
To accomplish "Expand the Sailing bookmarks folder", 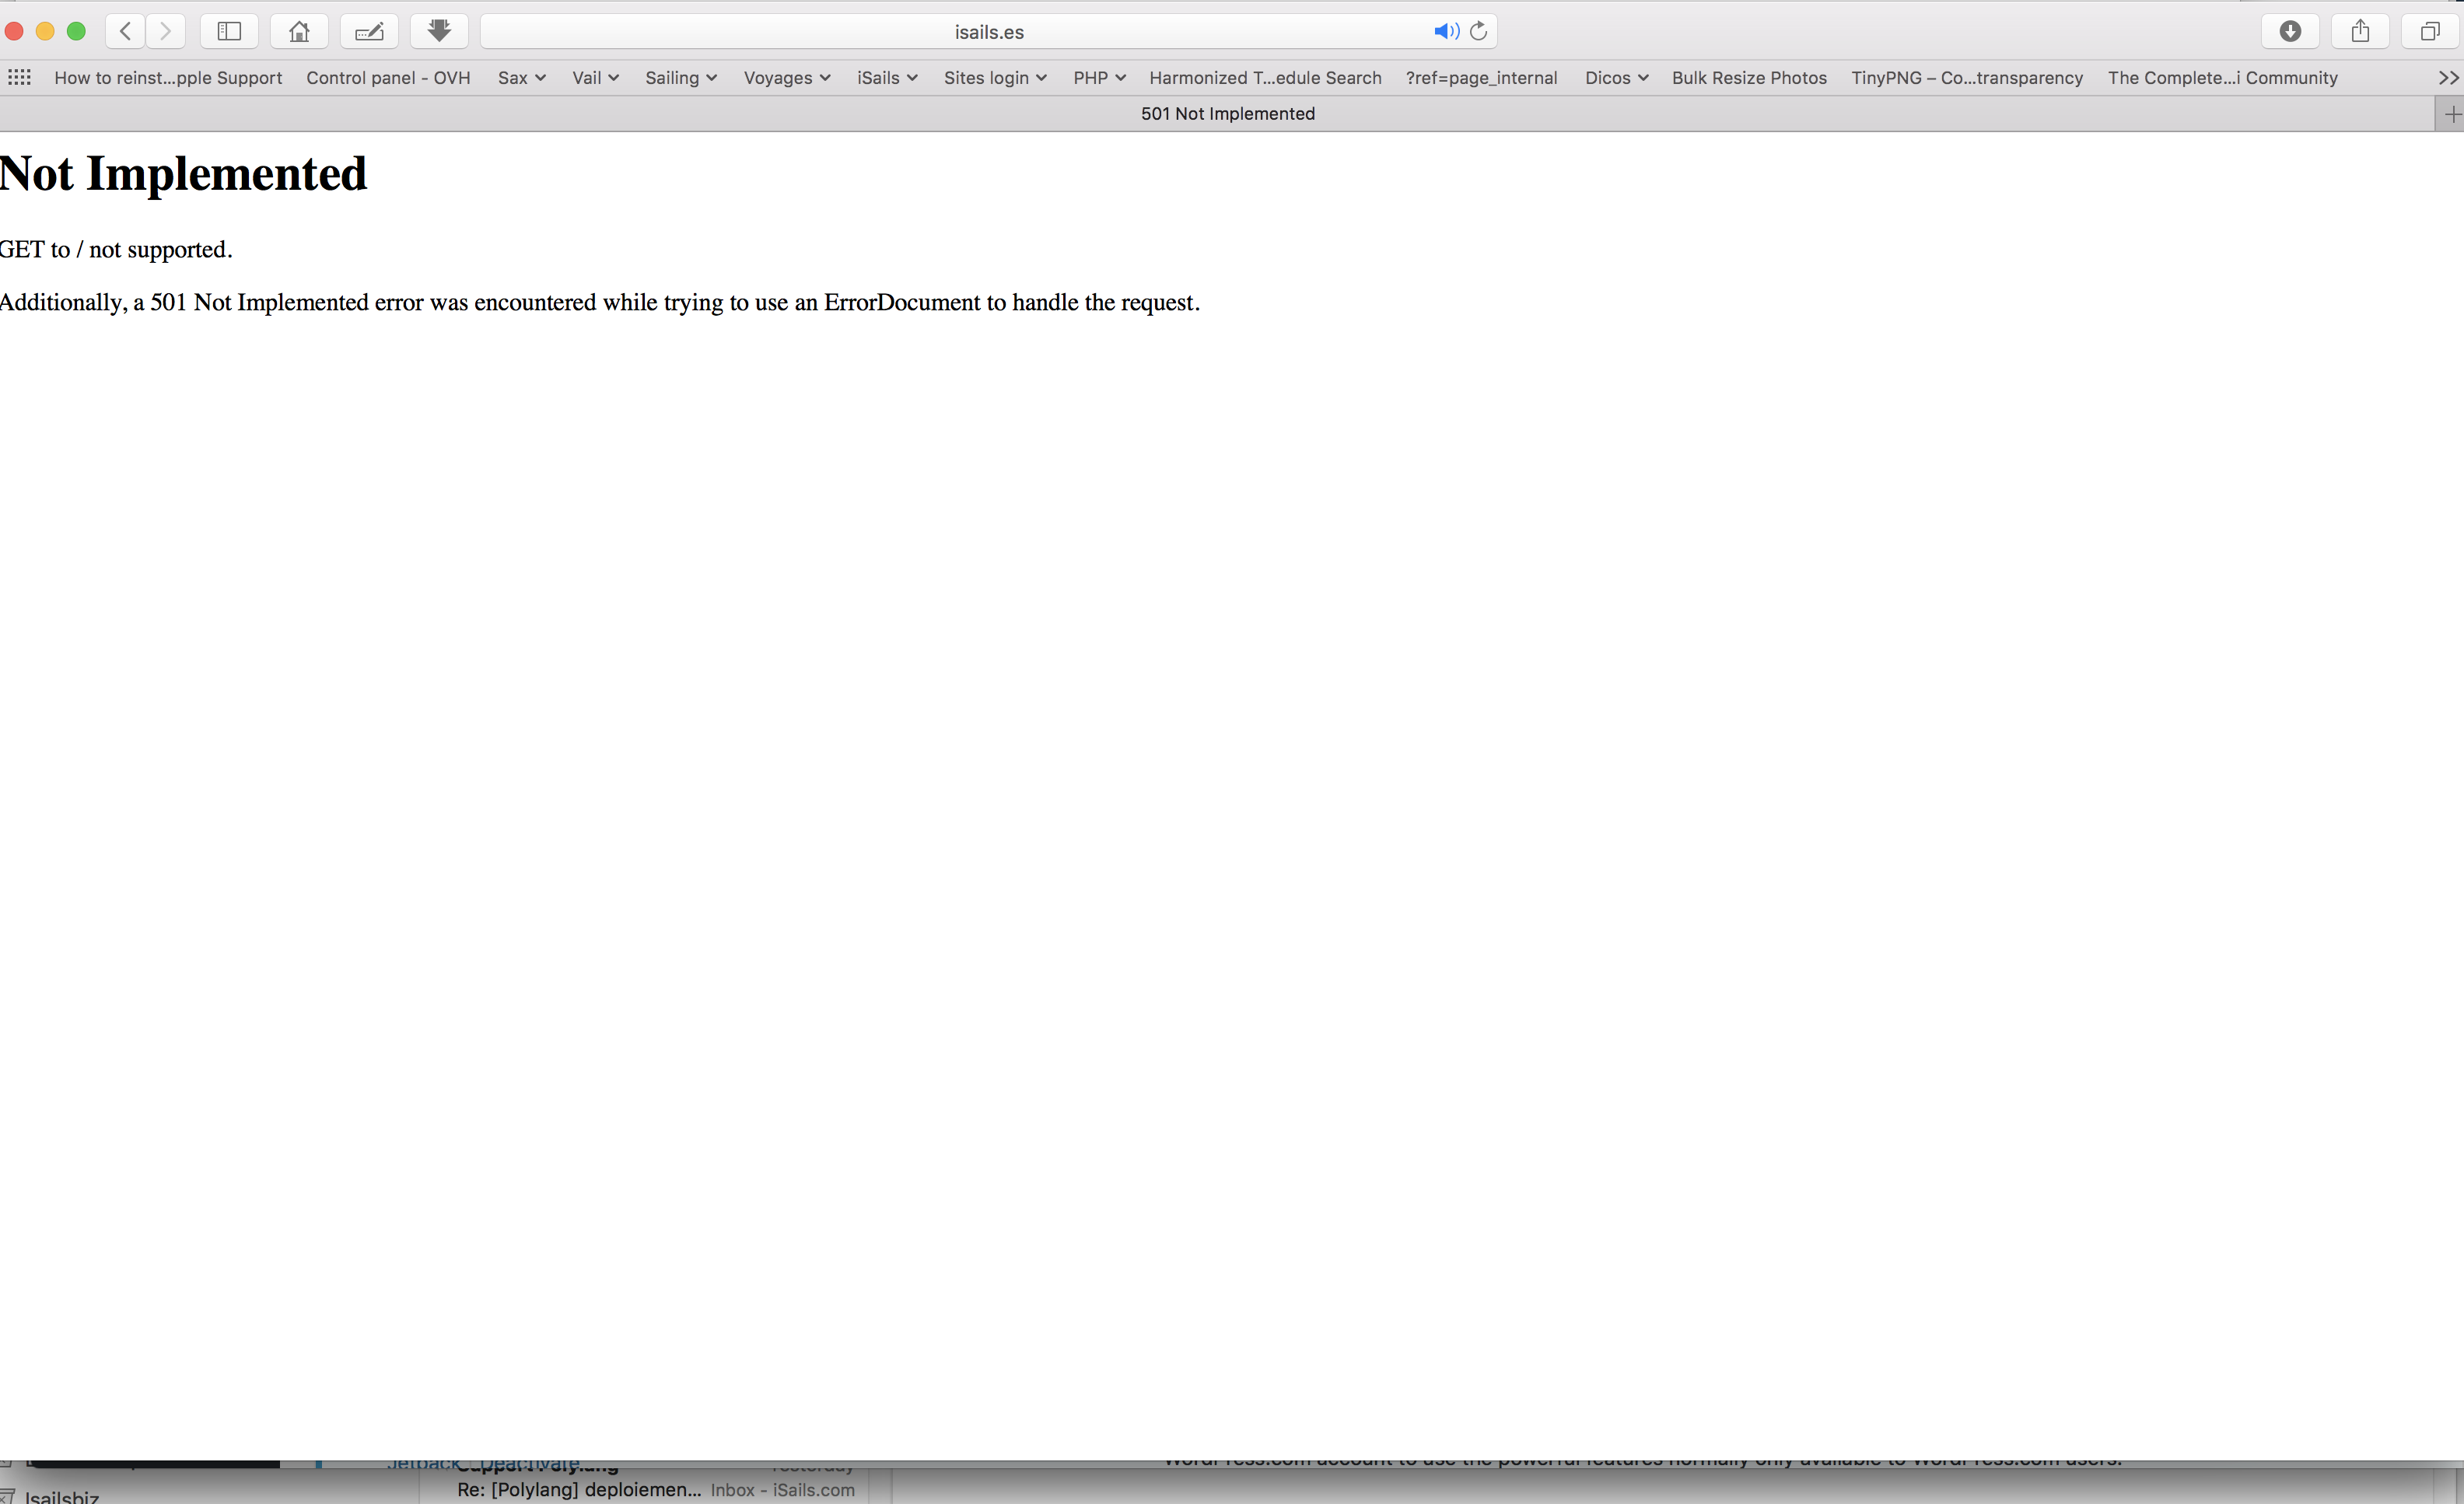I will click(681, 78).
